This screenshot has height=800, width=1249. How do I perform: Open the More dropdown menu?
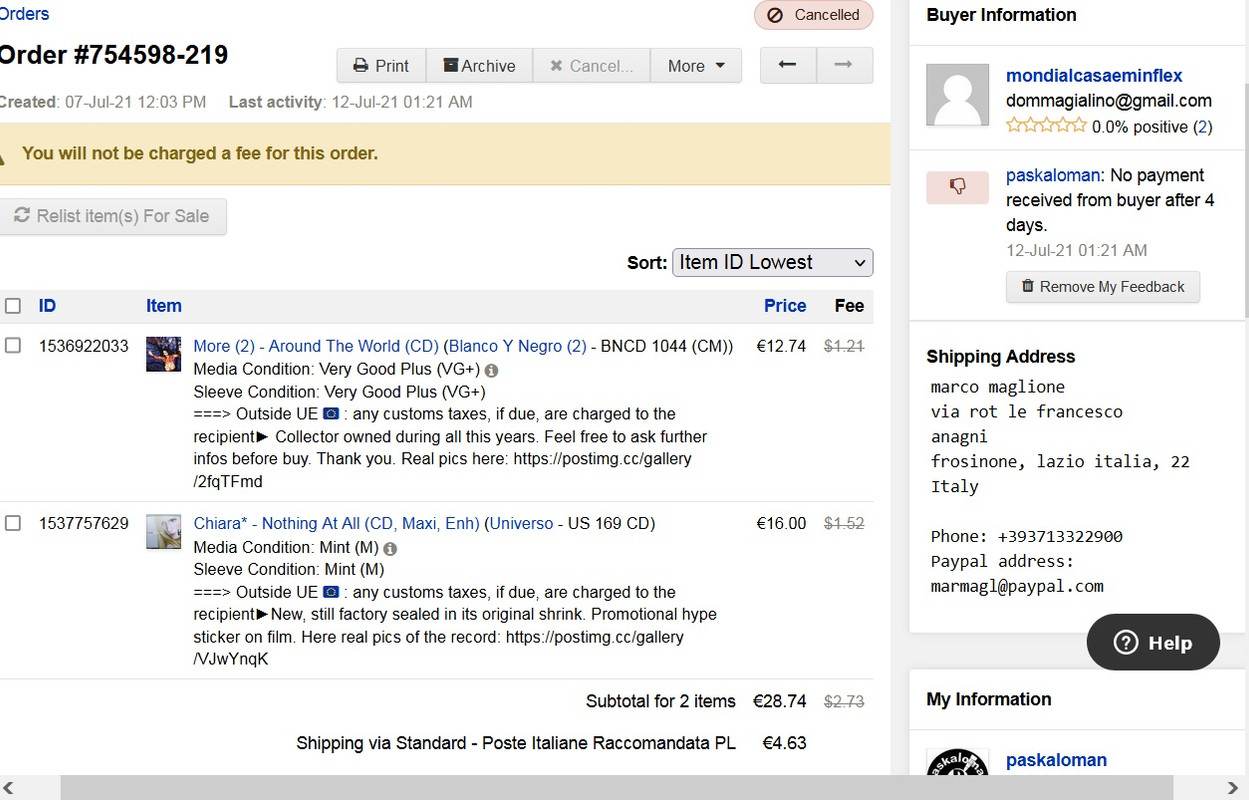696,66
